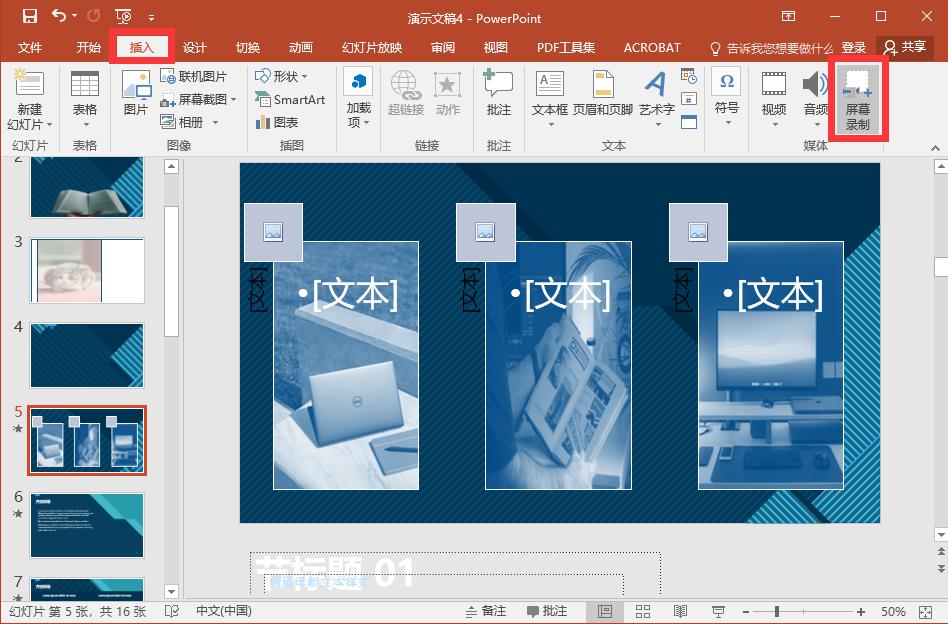948x624 pixels.
Task: Toggle the 批注 comments pane in status bar
Action: [546, 610]
